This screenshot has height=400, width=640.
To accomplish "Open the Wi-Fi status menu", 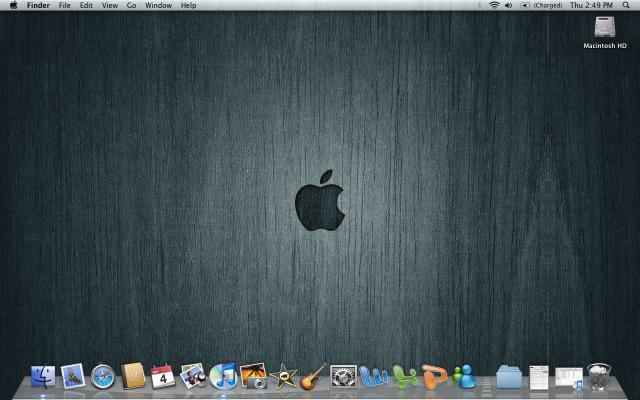I will coord(494,5).
